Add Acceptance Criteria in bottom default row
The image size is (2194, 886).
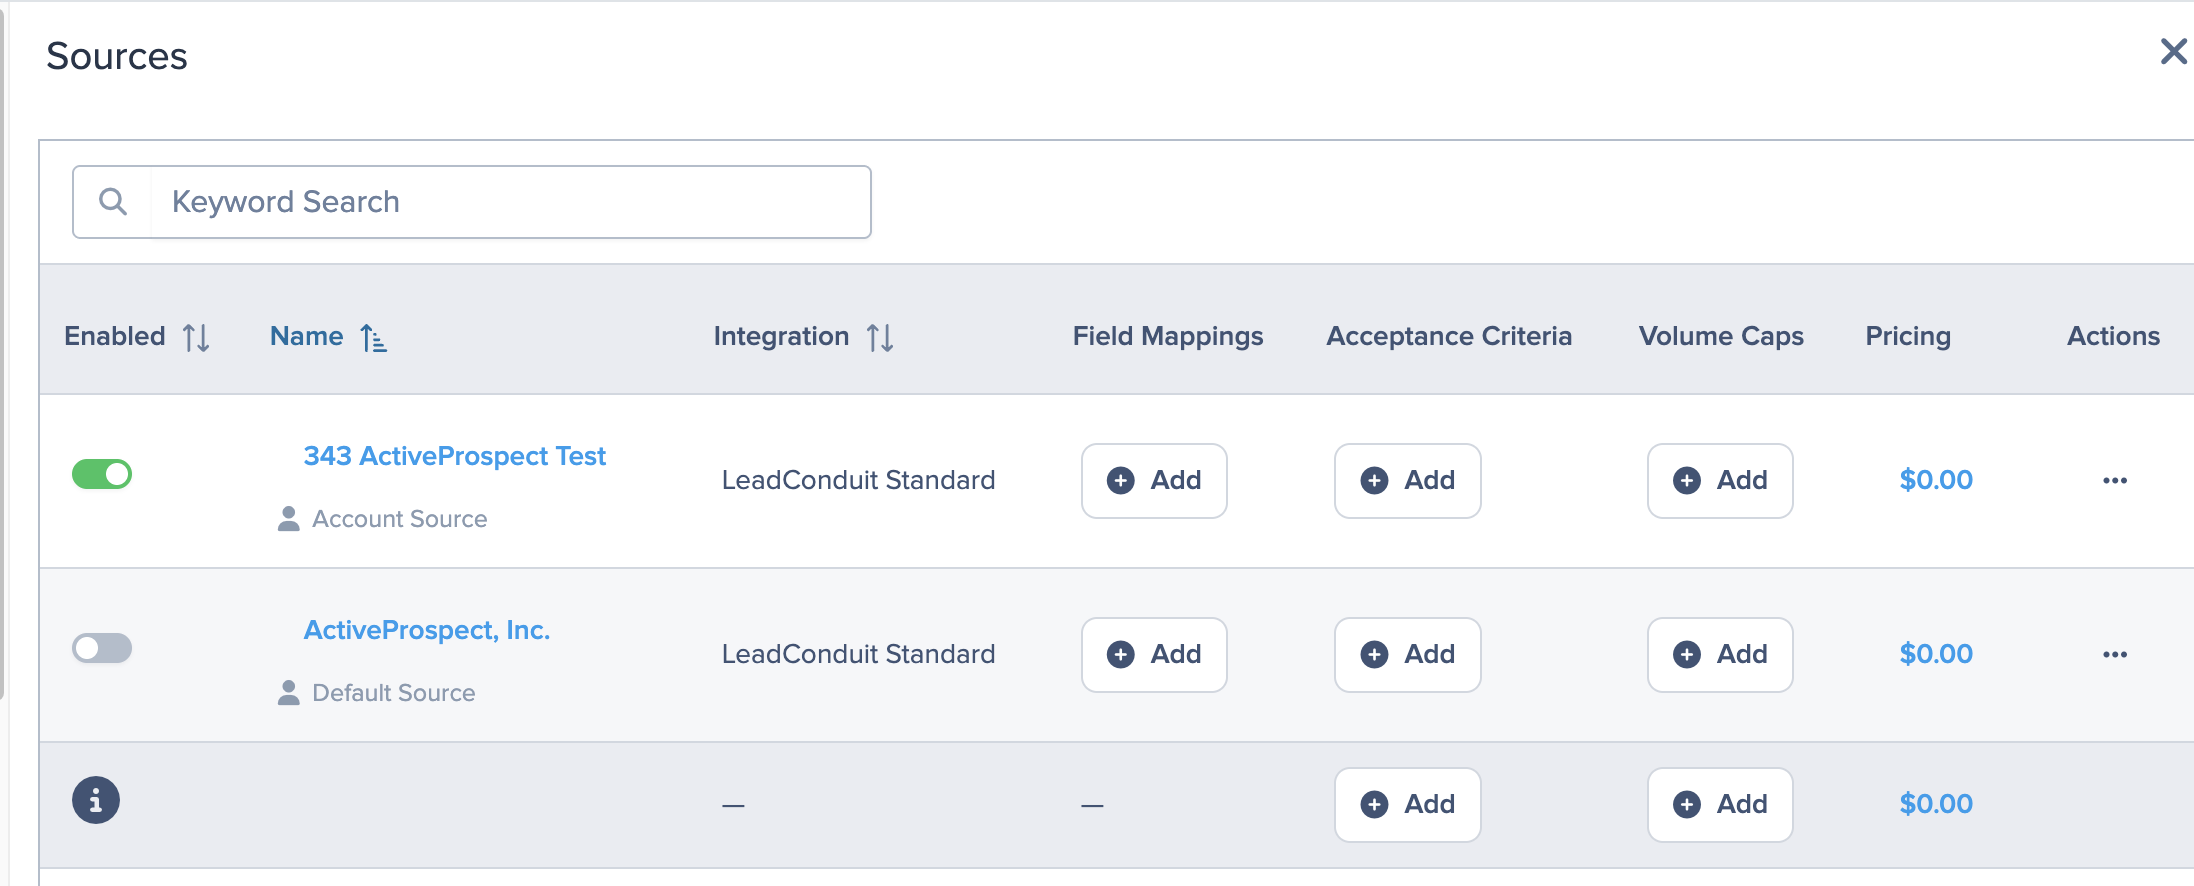point(1408,805)
